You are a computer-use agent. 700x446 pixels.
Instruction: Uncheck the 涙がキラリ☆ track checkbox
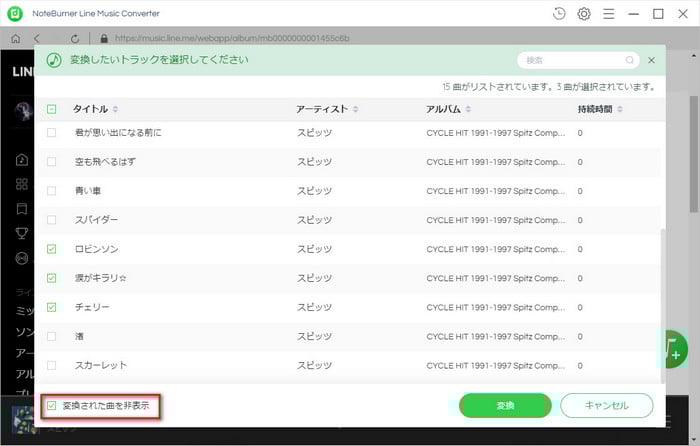tap(51, 278)
